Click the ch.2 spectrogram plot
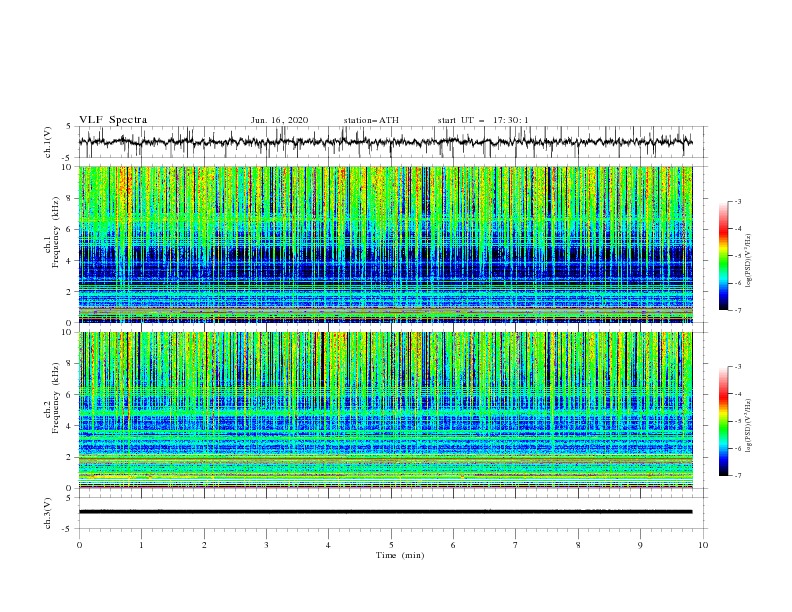The width and height of the screenshot is (792, 612). pyautogui.click(x=385, y=410)
